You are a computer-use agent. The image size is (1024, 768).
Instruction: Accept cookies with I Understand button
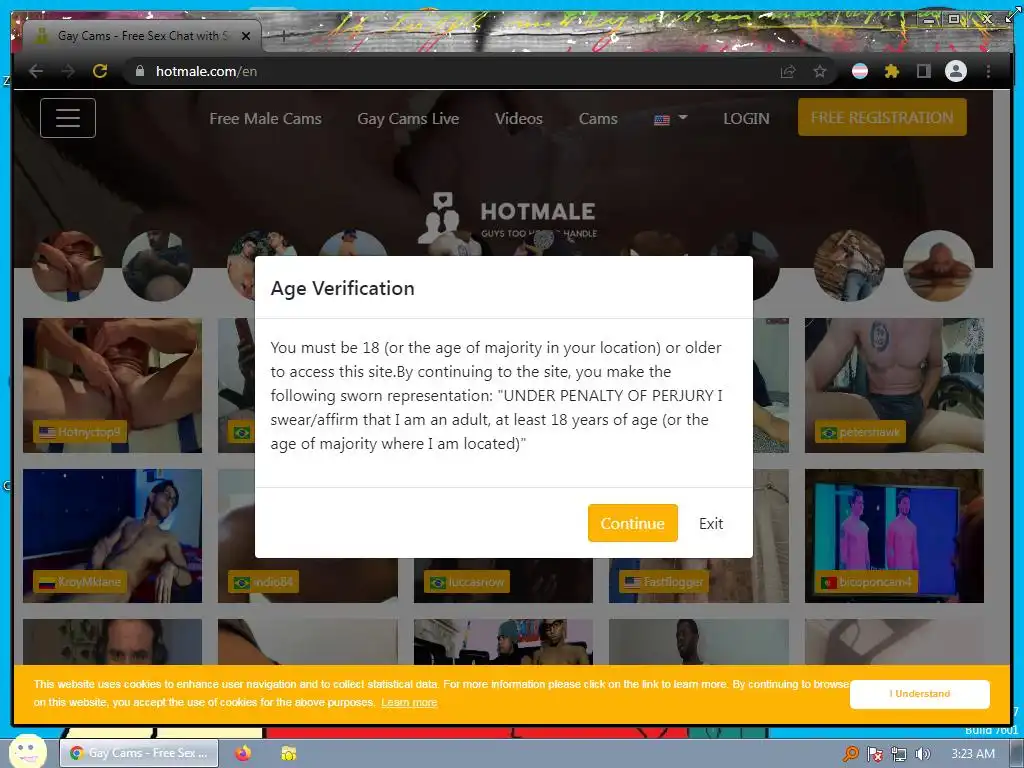920,694
